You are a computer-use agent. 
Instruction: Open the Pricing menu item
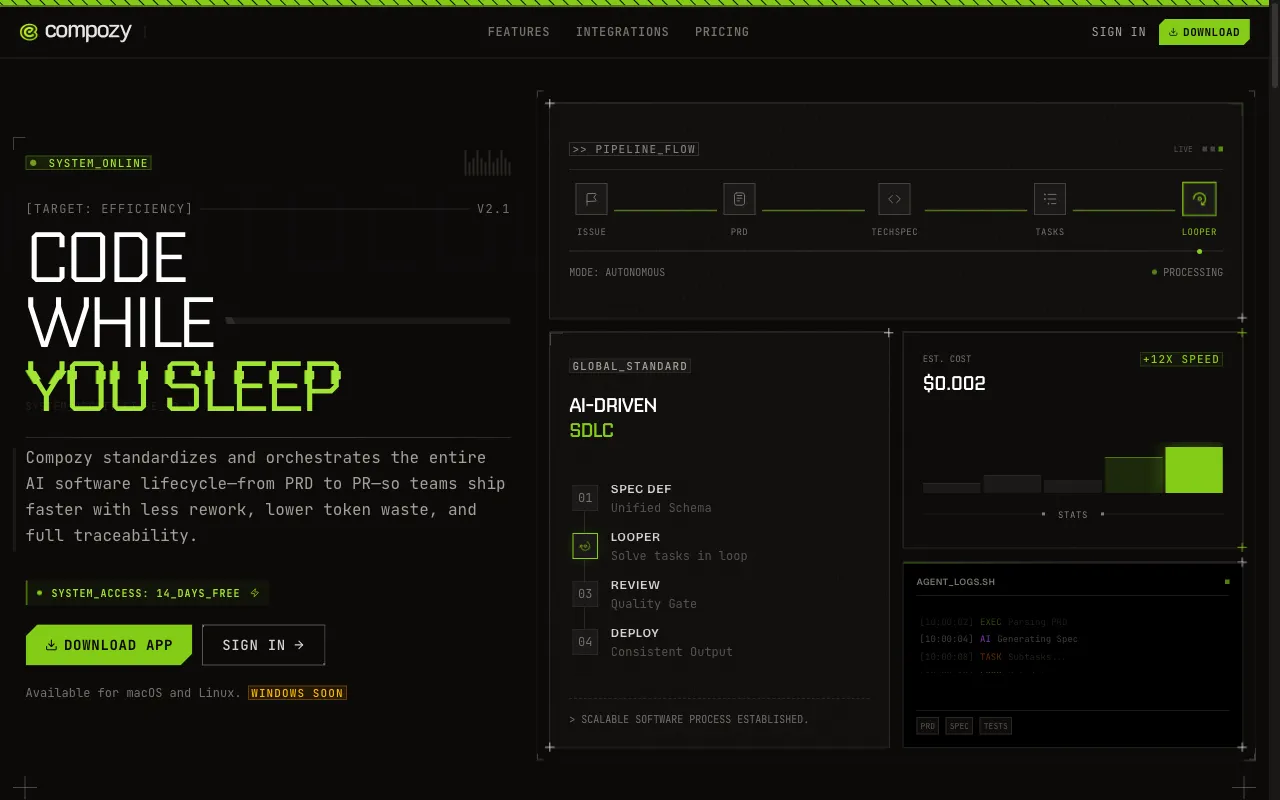click(722, 32)
